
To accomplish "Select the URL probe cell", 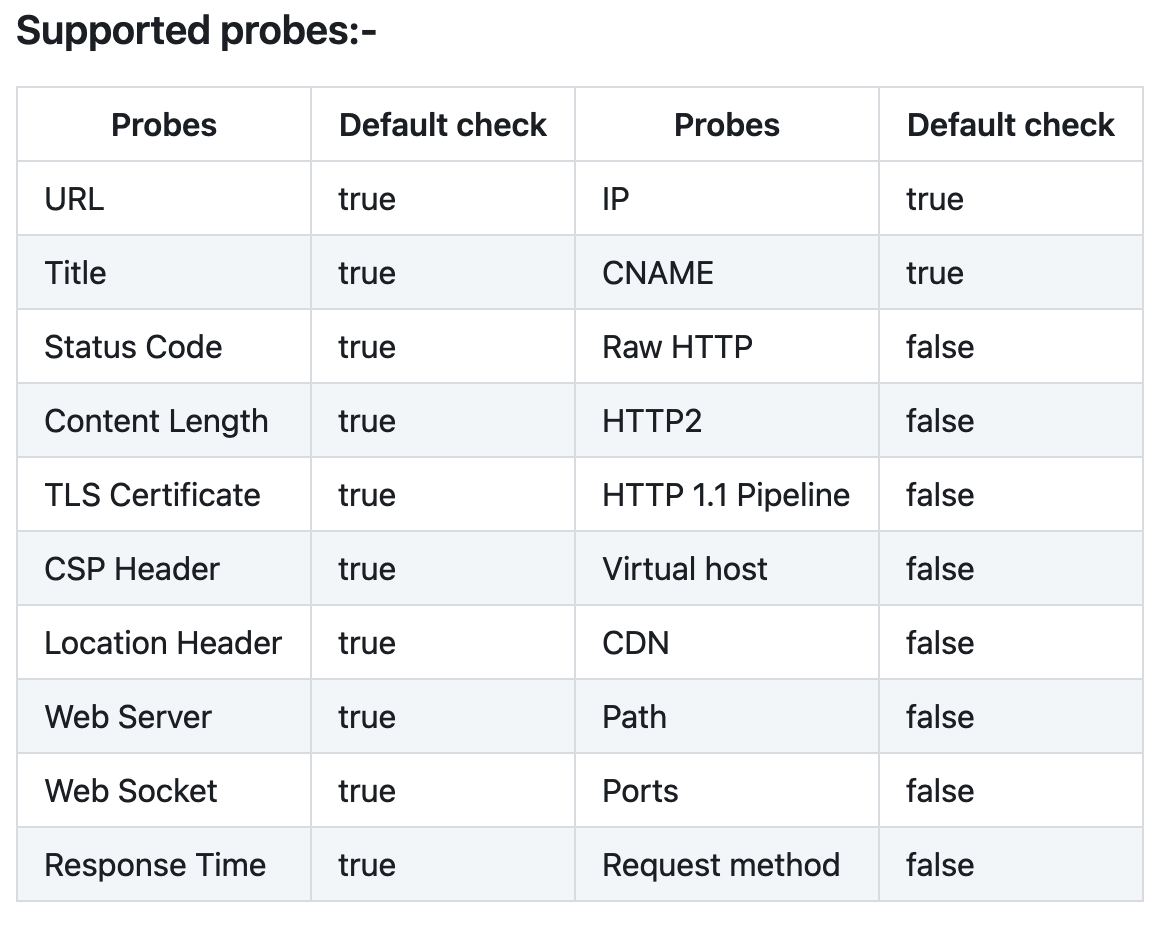I will tap(164, 199).
